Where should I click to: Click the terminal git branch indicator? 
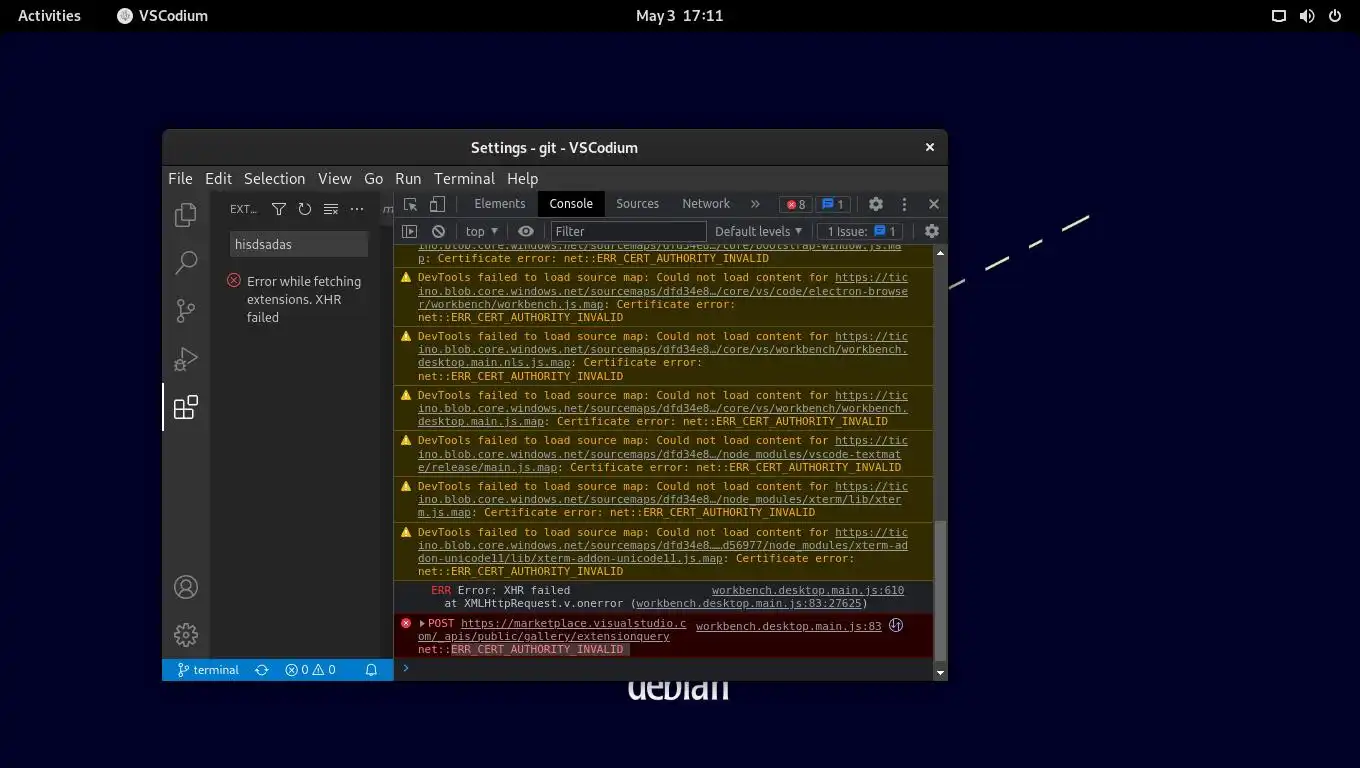click(x=208, y=670)
